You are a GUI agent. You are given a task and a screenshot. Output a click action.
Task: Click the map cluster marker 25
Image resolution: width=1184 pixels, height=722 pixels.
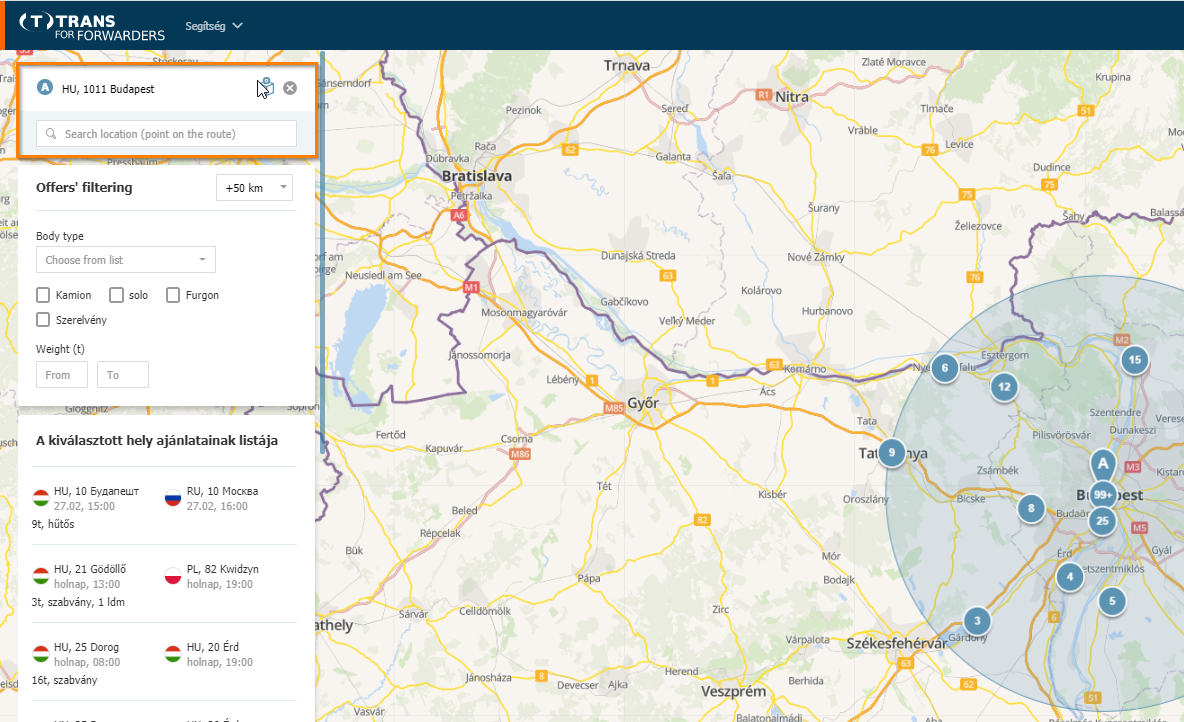1102,520
